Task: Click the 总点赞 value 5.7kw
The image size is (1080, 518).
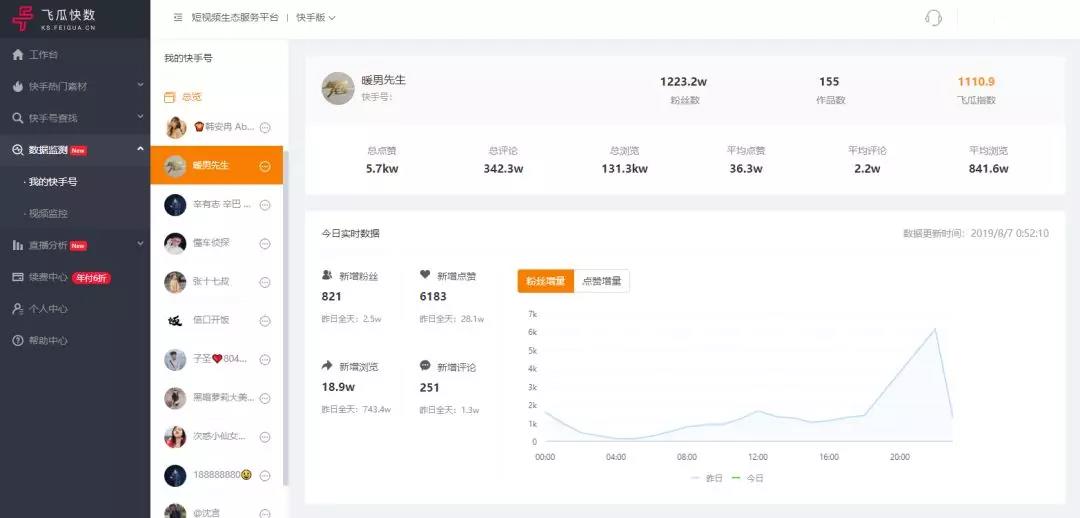Action: point(382,169)
